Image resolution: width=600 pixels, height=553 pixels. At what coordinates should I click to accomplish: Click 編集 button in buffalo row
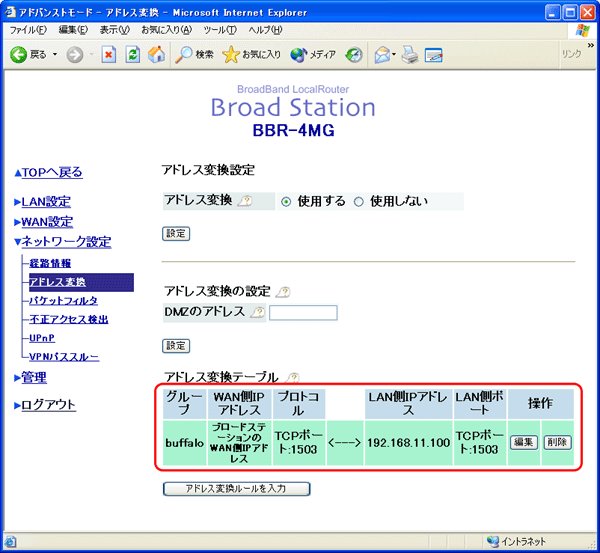tap(524, 442)
